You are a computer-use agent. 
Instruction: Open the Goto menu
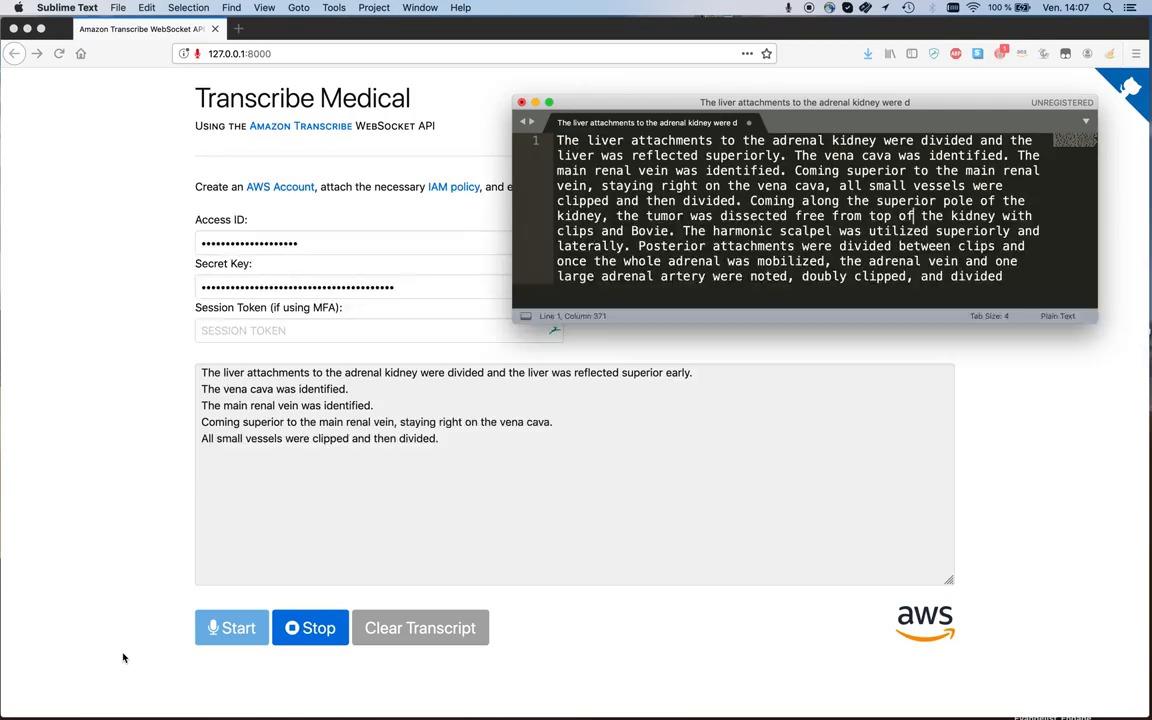tap(298, 7)
